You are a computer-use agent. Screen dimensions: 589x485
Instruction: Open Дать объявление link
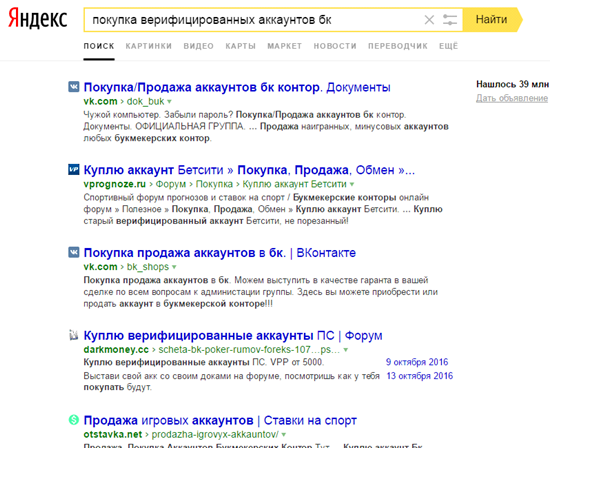point(512,98)
